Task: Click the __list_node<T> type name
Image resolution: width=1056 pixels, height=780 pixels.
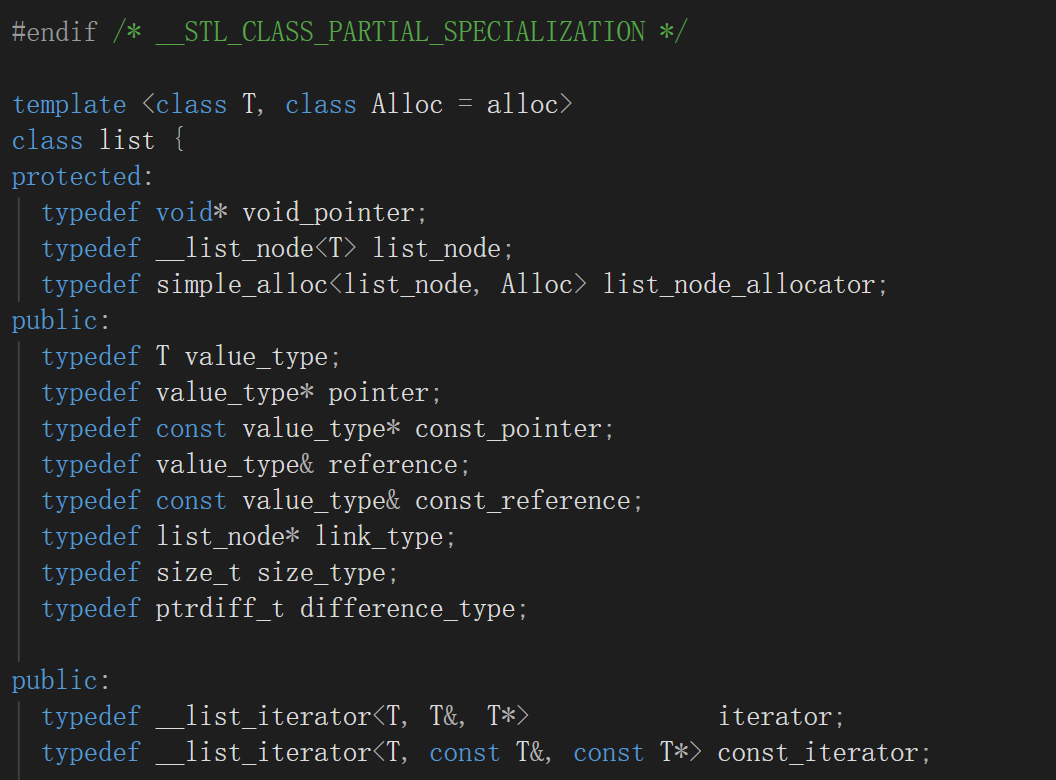Action: click(256, 249)
